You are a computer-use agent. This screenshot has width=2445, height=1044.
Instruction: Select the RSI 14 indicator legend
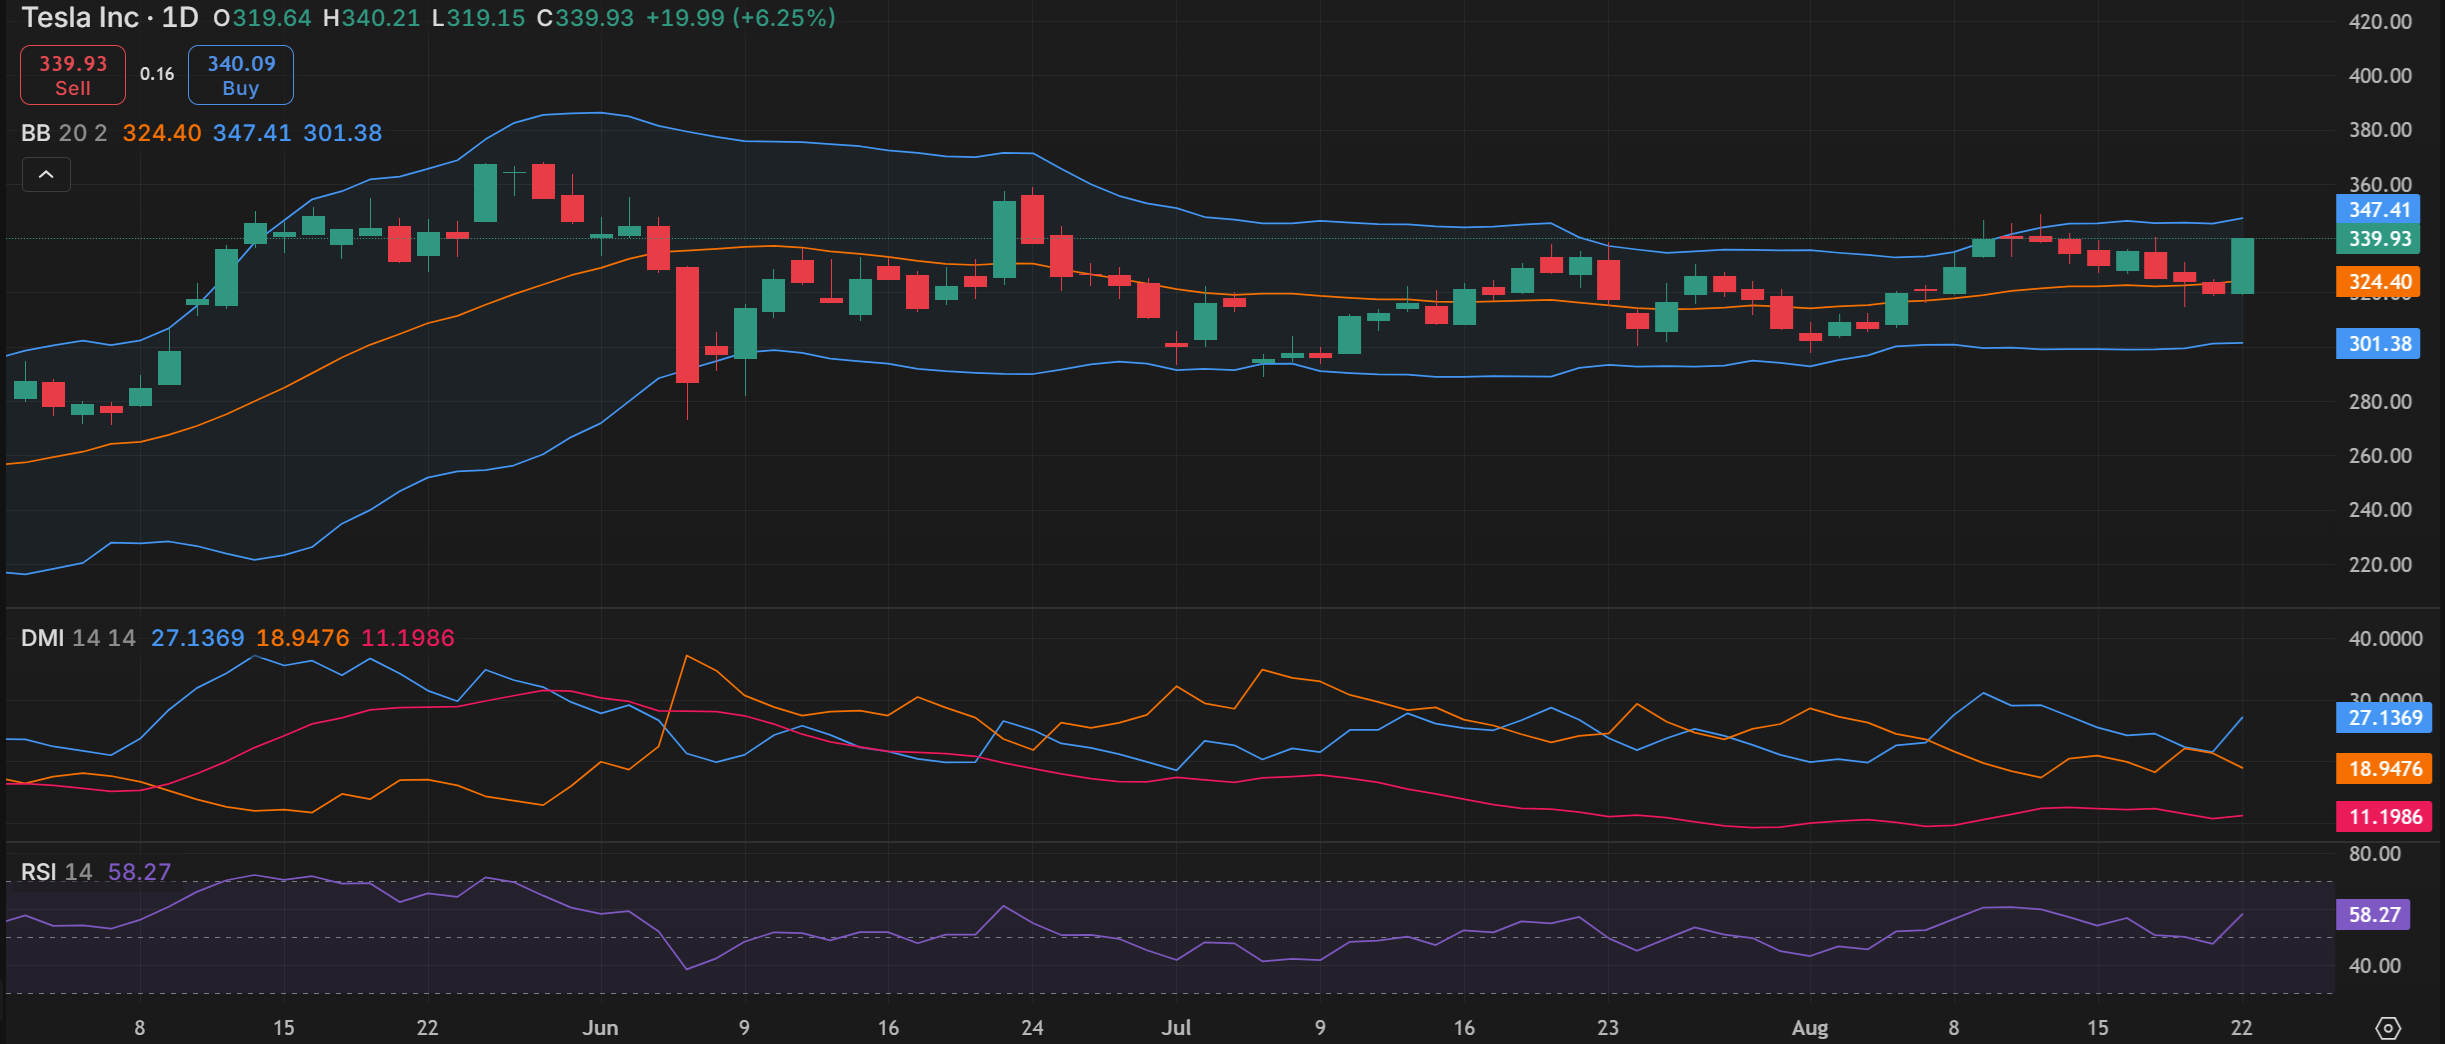[x=57, y=872]
